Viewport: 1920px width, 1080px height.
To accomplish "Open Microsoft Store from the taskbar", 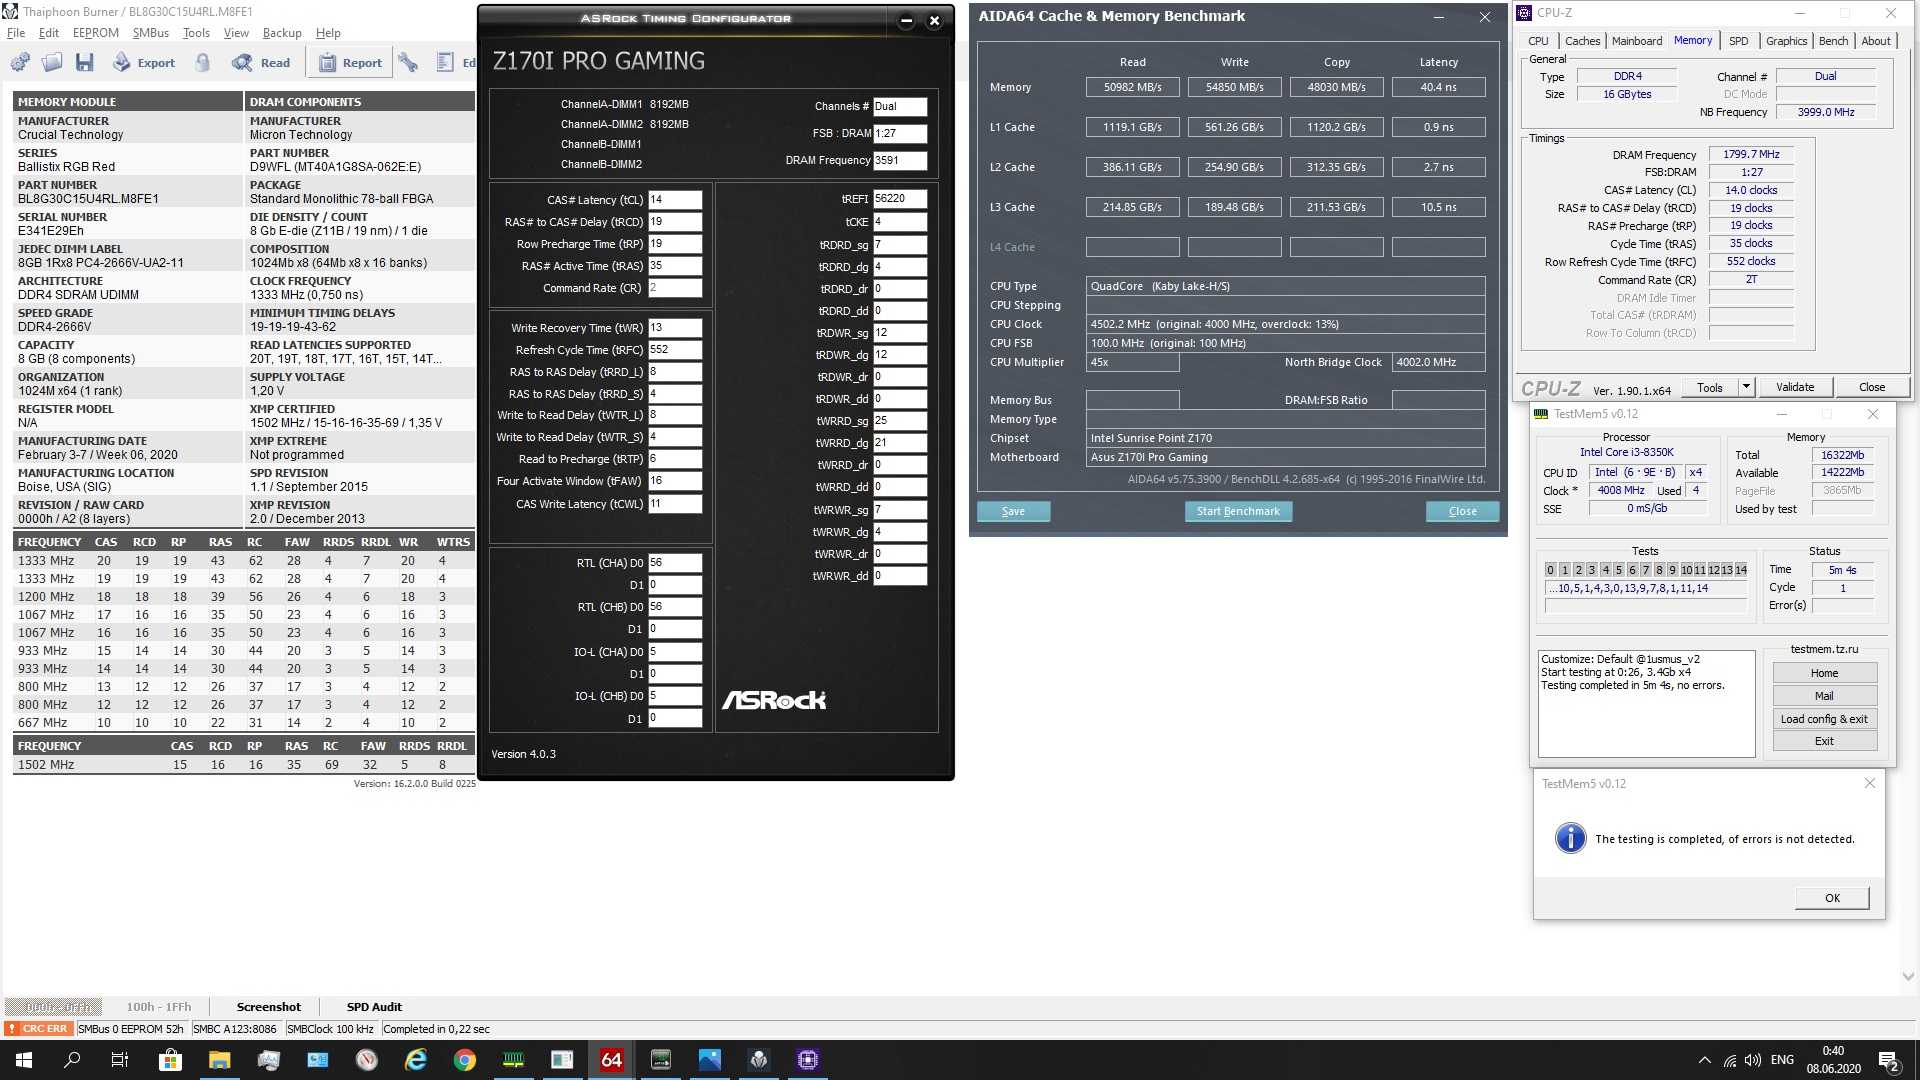I will (170, 1060).
